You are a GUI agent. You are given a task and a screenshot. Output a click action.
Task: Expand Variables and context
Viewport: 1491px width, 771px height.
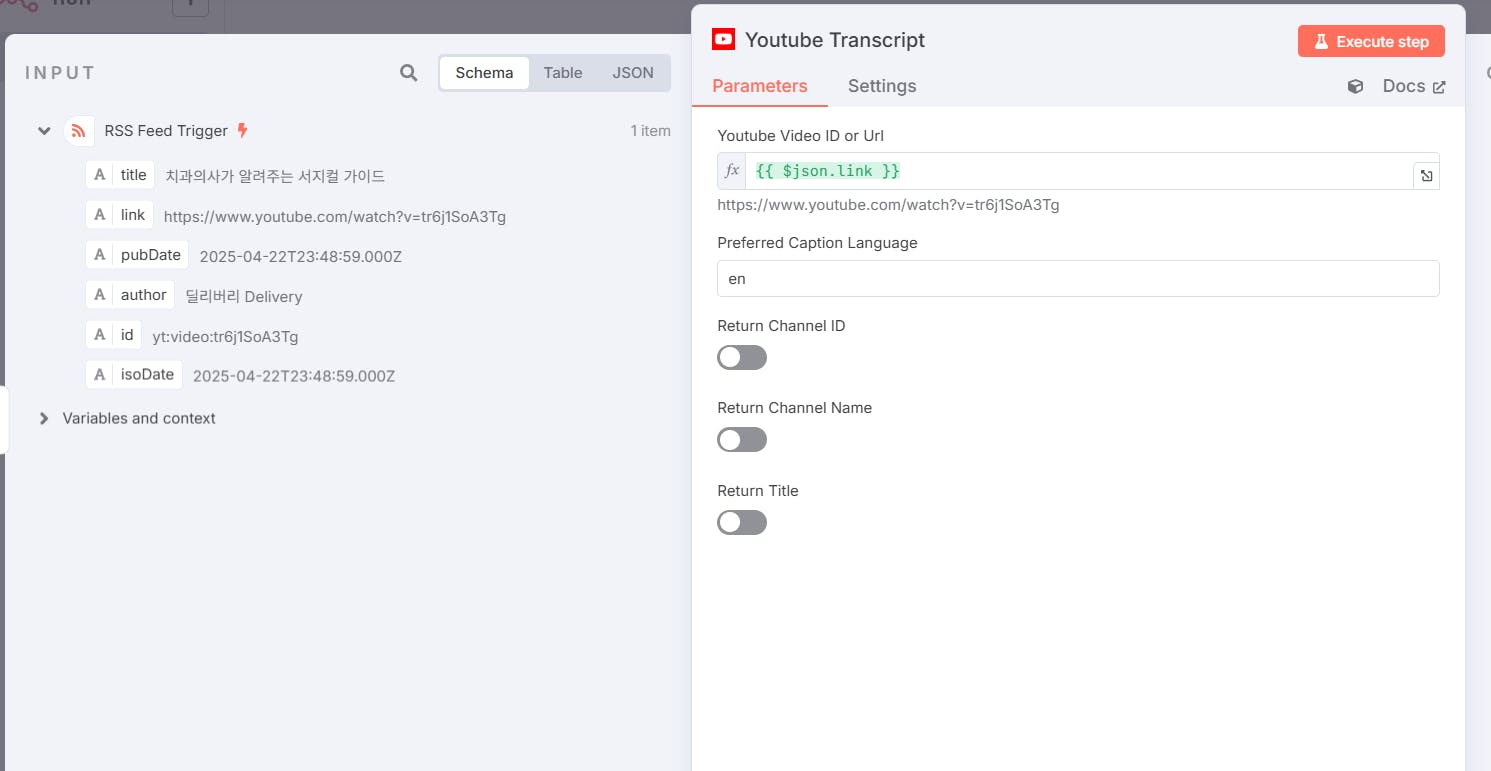tap(44, 418)
